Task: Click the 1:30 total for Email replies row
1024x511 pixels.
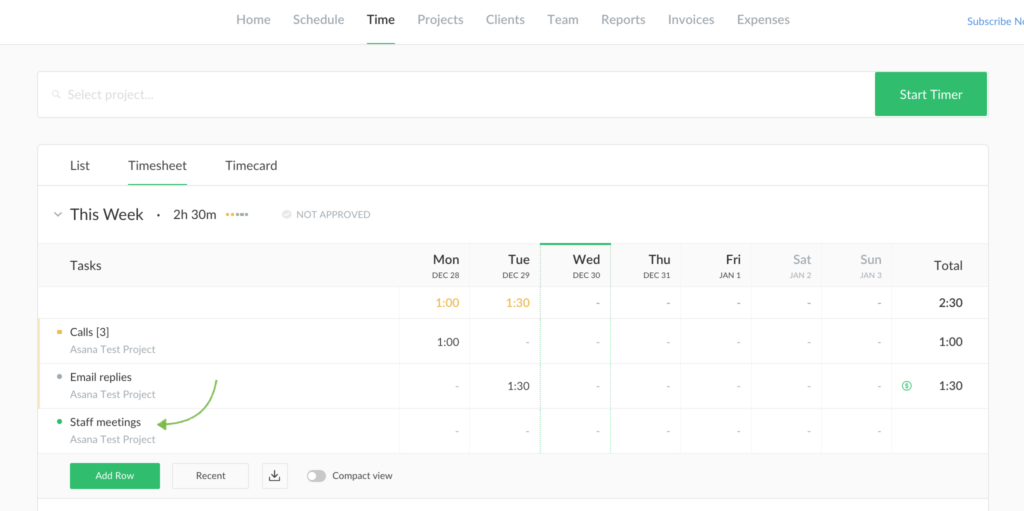Action: pyautogui.click(x=951, y=386)
